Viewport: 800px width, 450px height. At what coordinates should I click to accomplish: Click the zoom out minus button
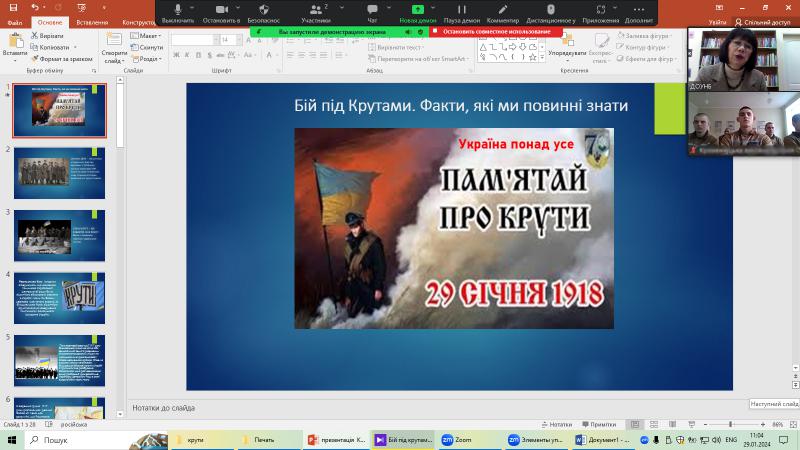click(705, 424)
